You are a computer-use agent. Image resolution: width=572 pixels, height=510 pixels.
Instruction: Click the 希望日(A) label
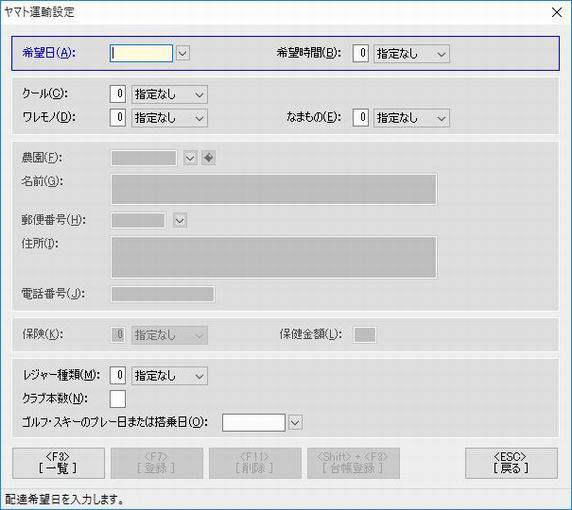tap(49, 53)
